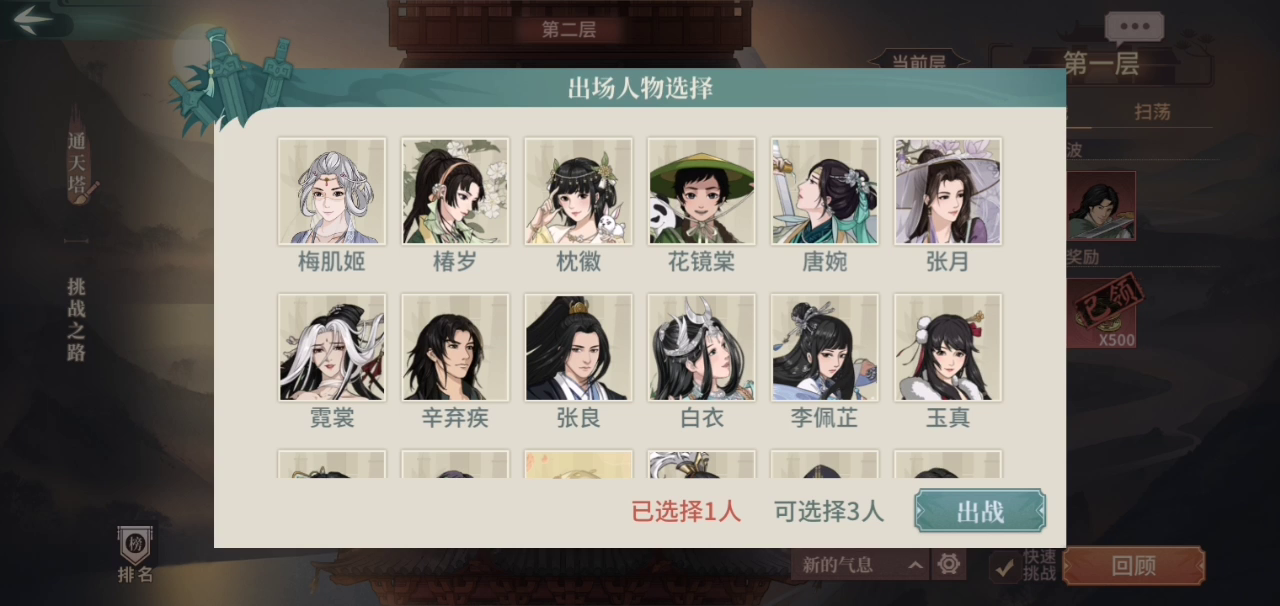The height and width of the screenshot is (606, 1280).
Task: Choose 椿岁 character portrait
Action: (x=455, y=191)
